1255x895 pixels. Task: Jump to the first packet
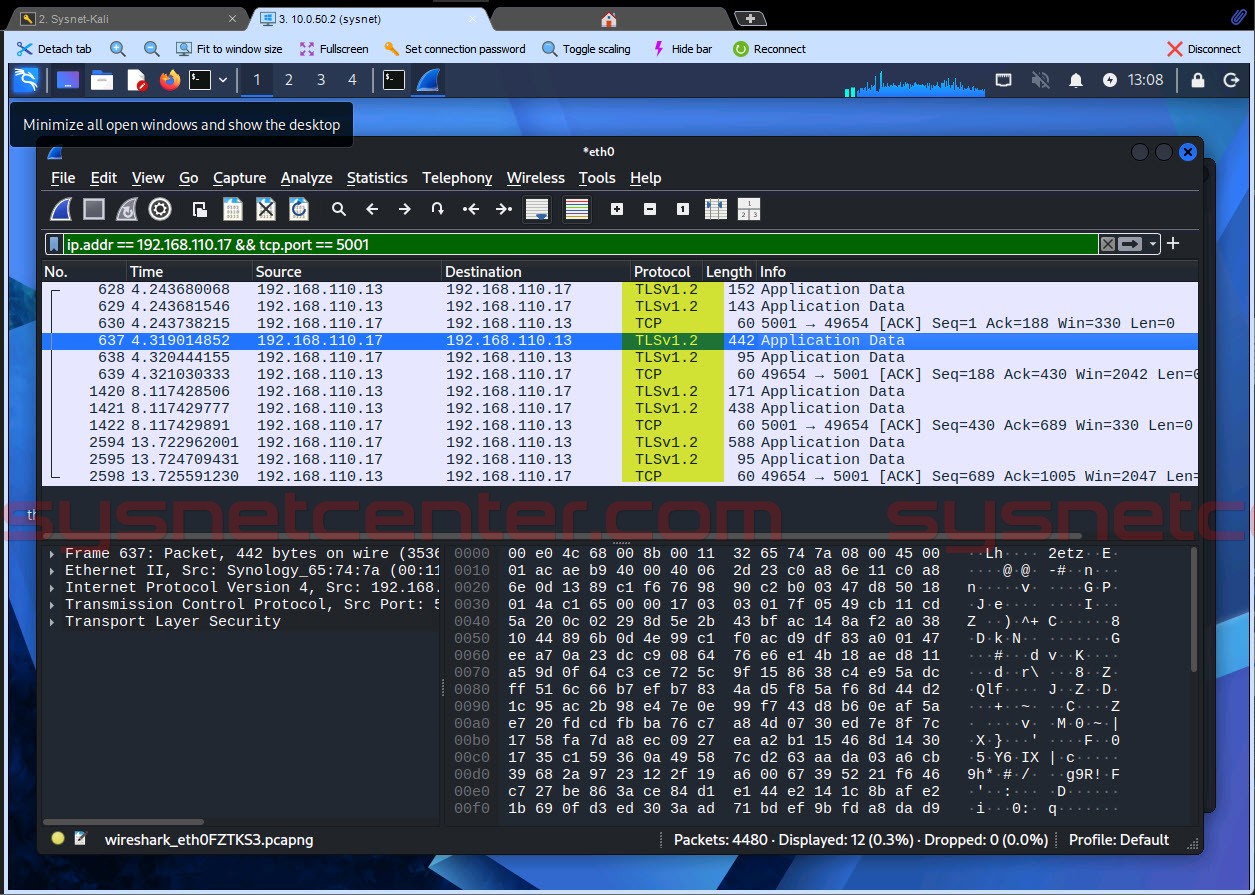coord(471,209)
